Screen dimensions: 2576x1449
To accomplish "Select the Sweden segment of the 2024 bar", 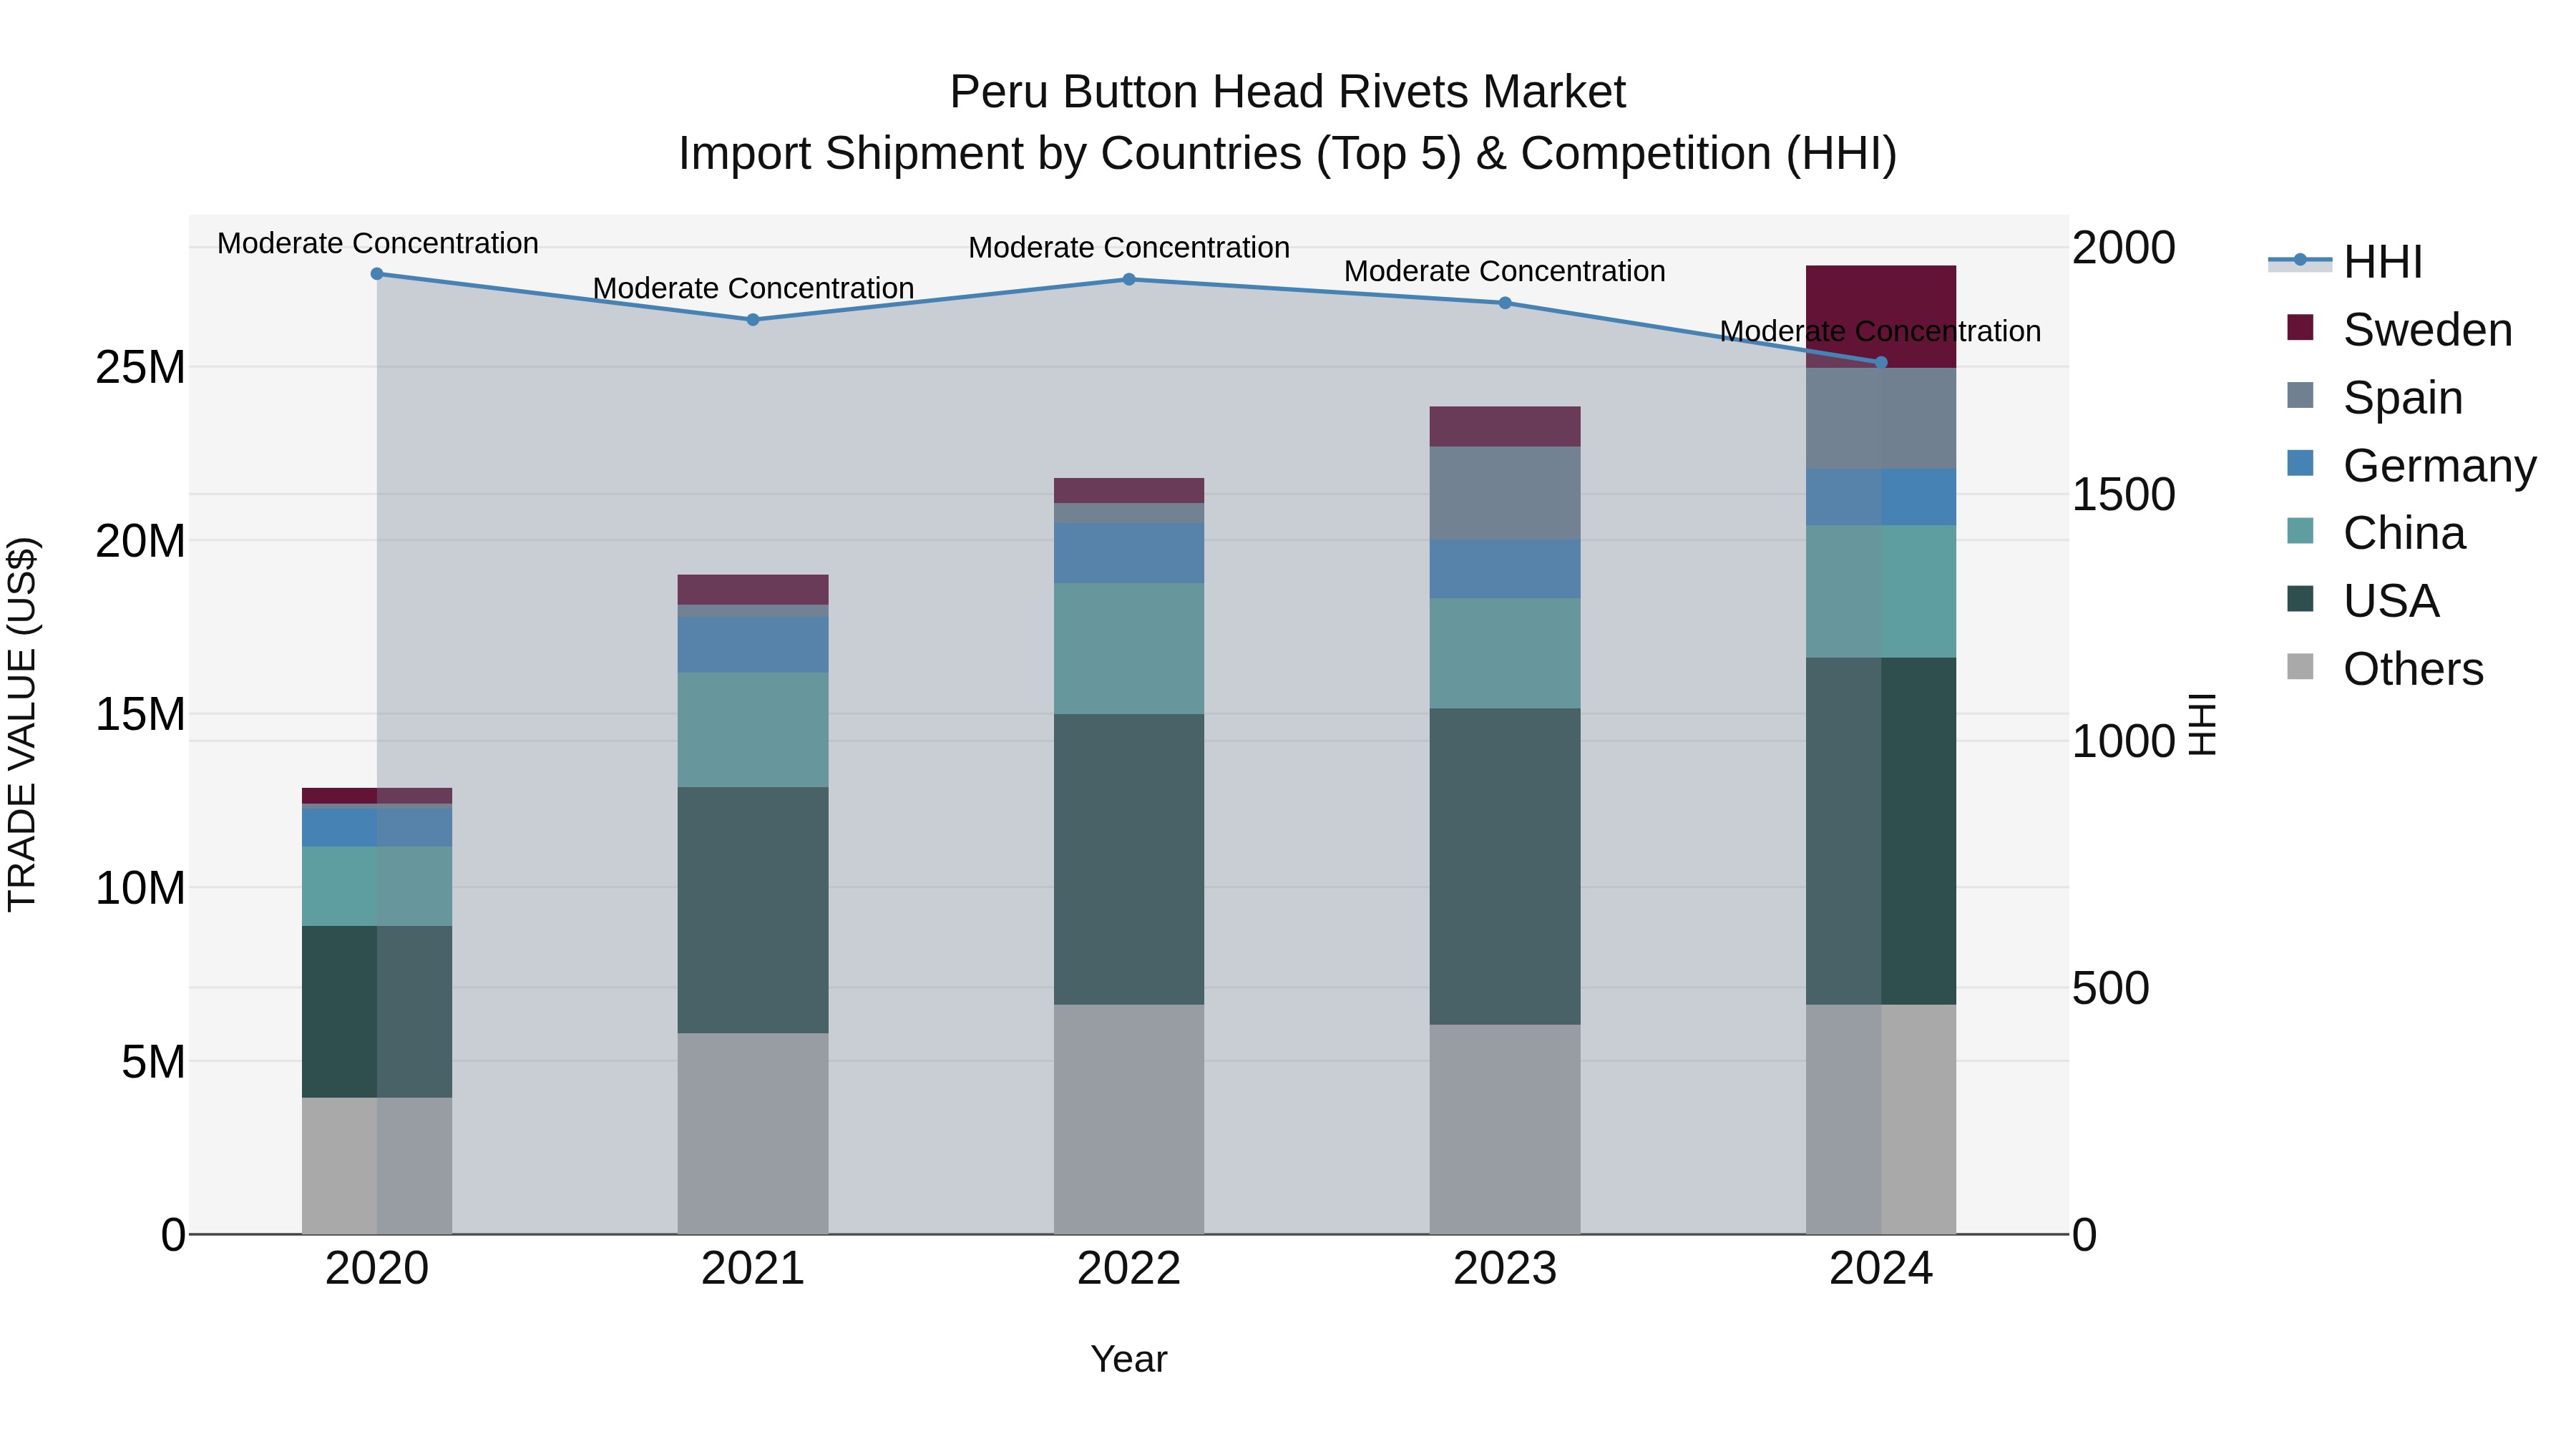I will click(1881, 317).
